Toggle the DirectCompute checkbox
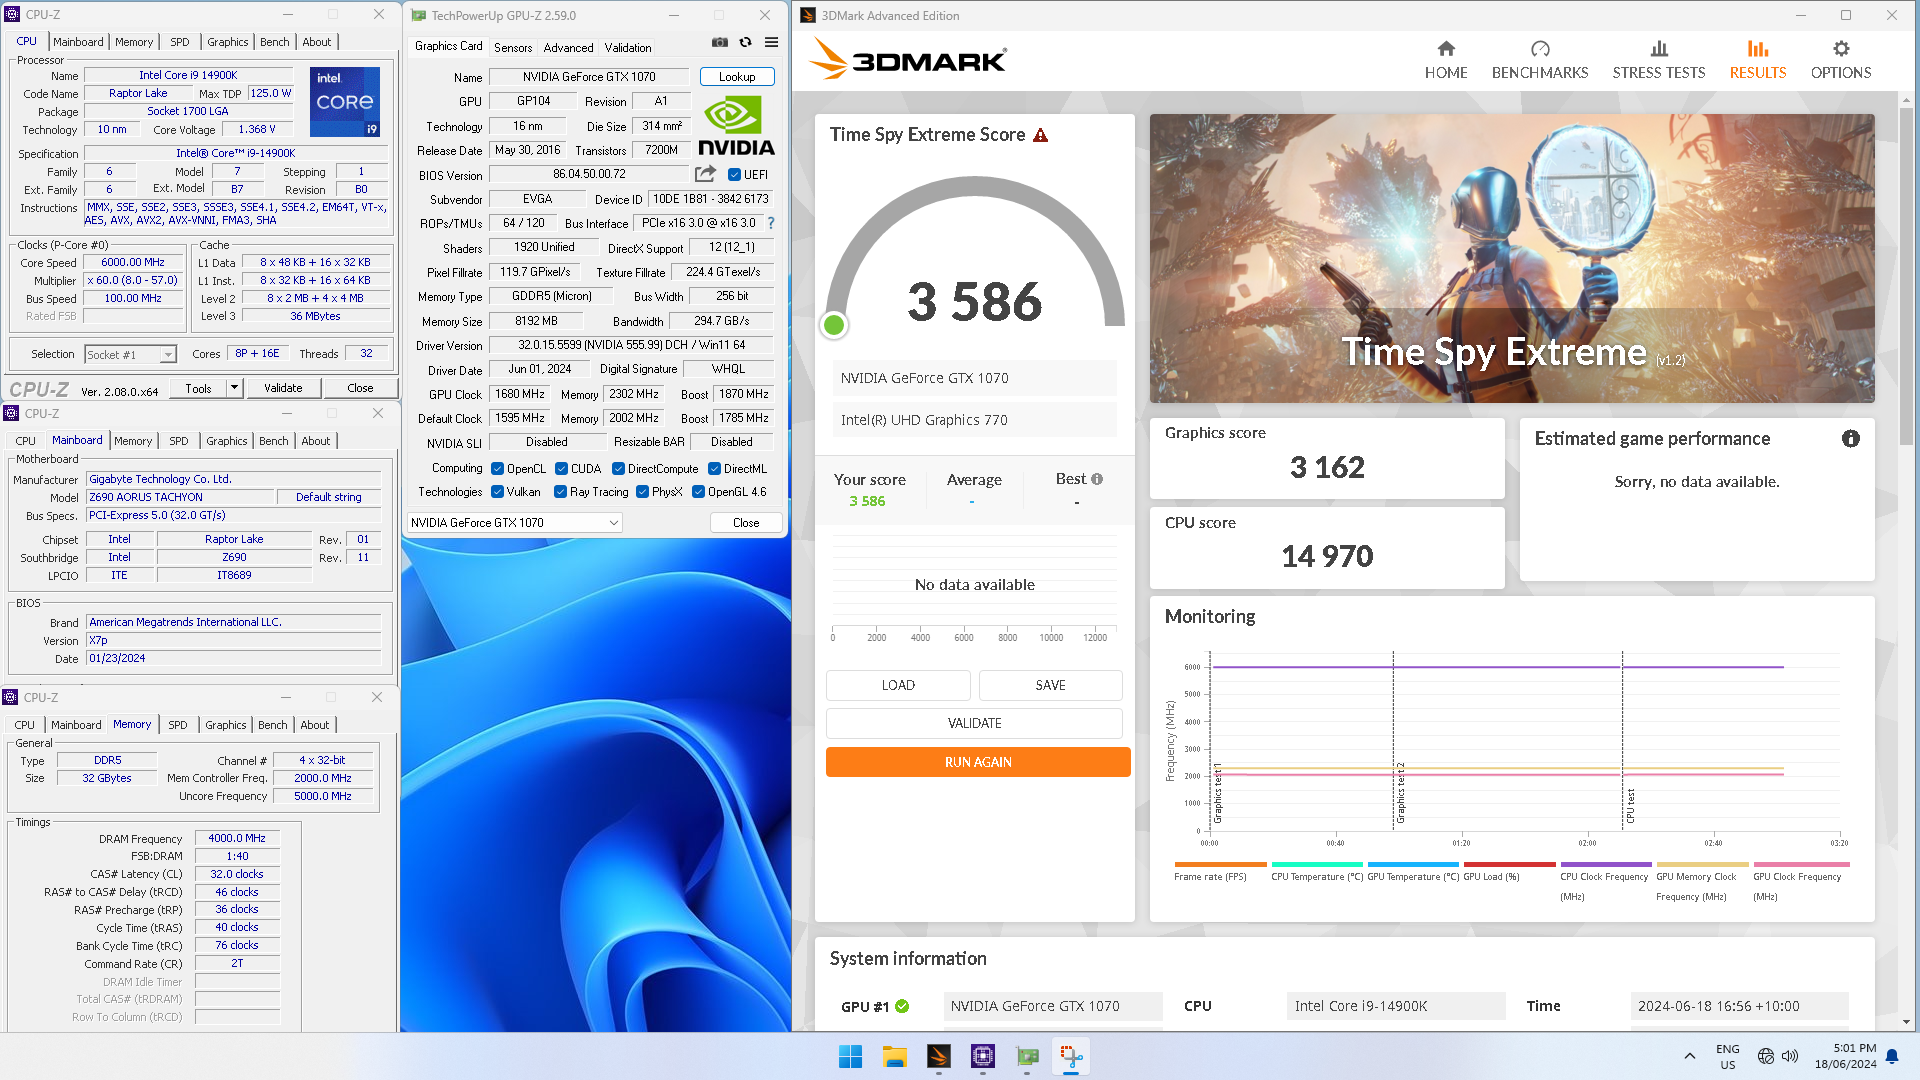Image resolution: width=1920 pixels, height=1080 pixels. click(x=619, y=469)
